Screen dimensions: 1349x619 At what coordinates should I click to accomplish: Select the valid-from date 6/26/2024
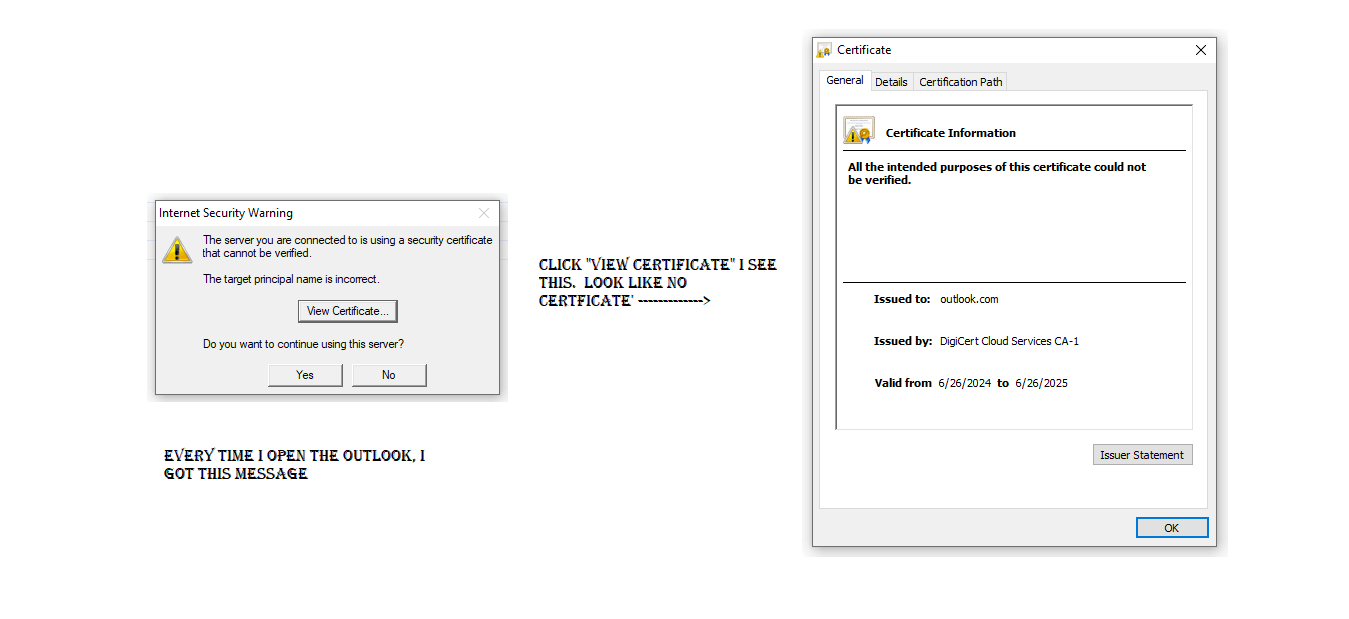965,383
